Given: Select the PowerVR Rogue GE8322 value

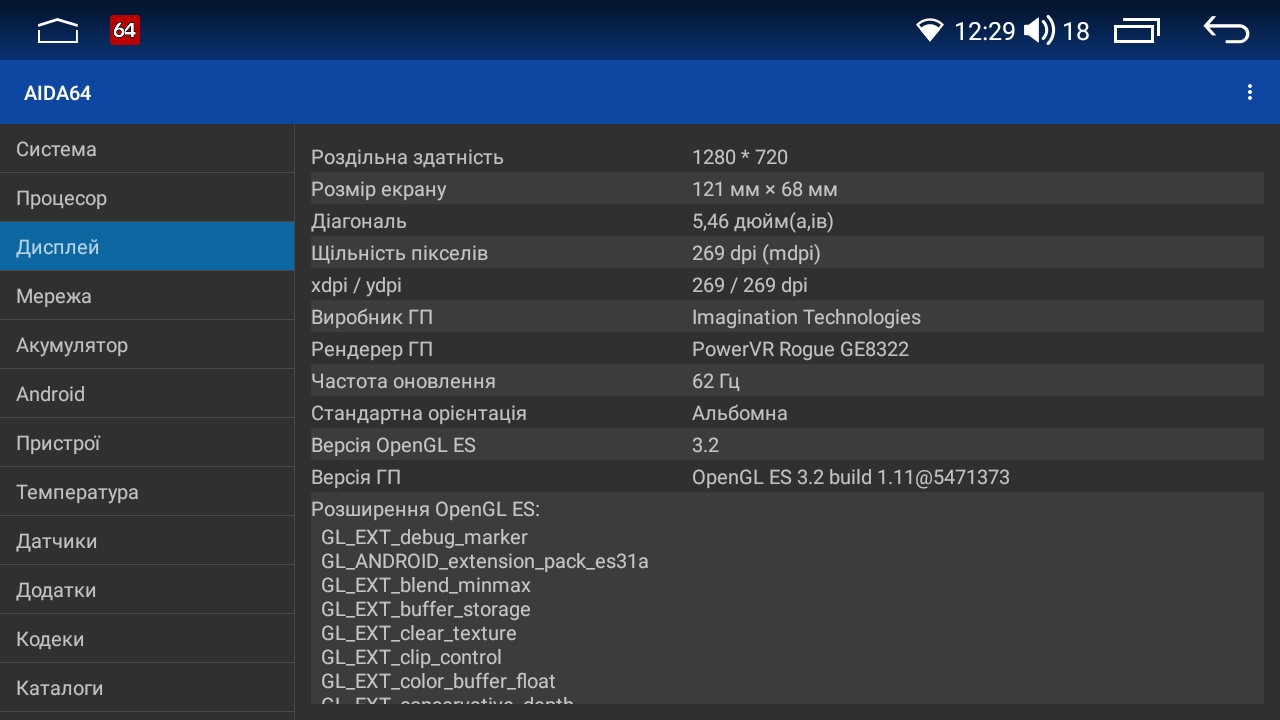Looking at the screenshot, I should coord(800,349).
